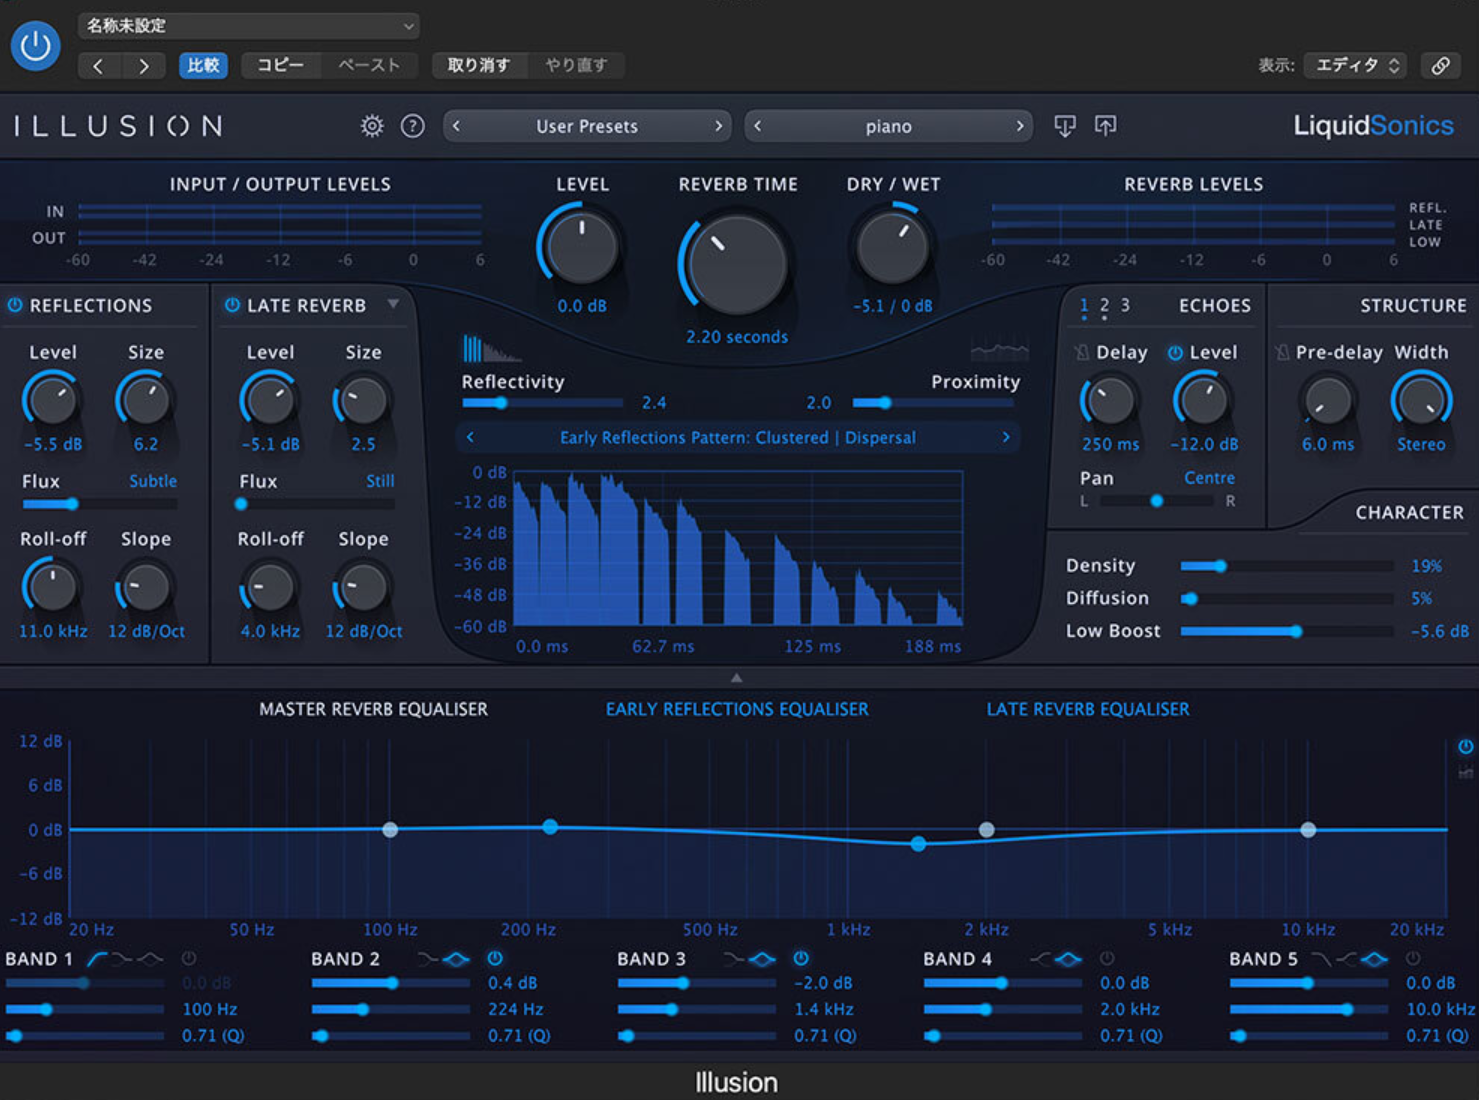The image size is (1479, 1100).
Task: Click the preset export (upload) icon
Action: [1105, 126]
